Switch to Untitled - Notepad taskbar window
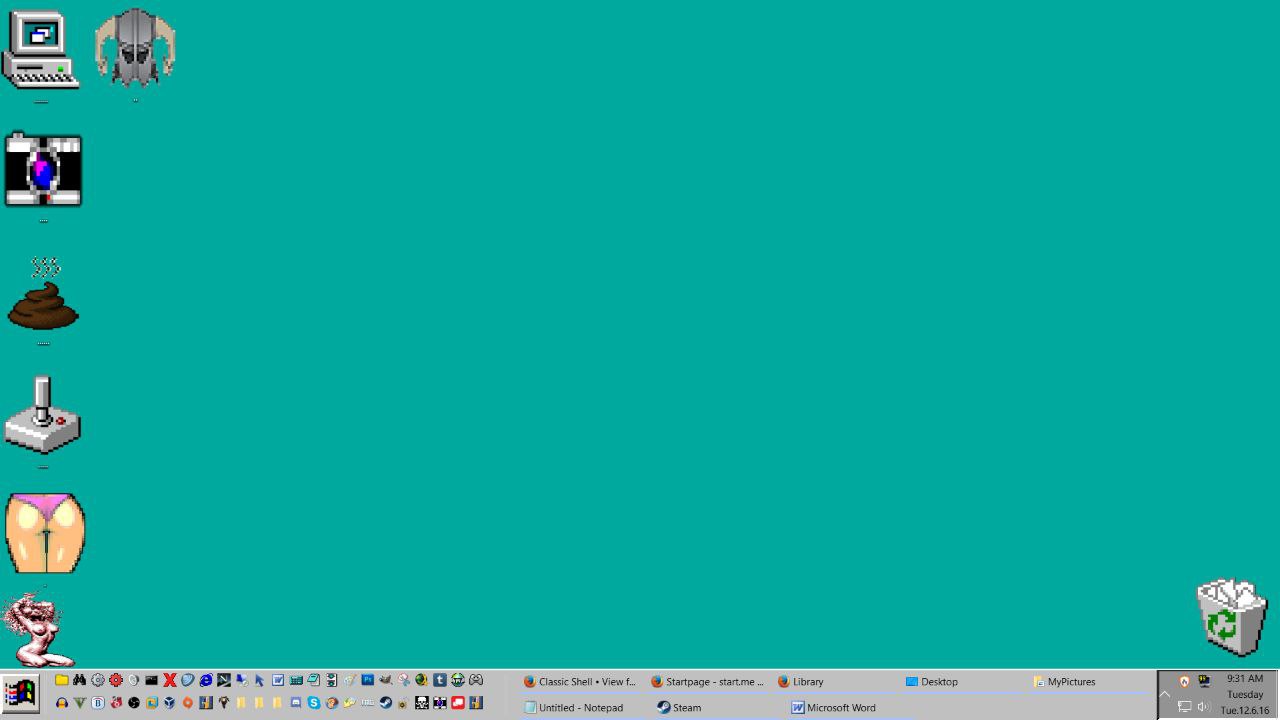 click(580, 707)
